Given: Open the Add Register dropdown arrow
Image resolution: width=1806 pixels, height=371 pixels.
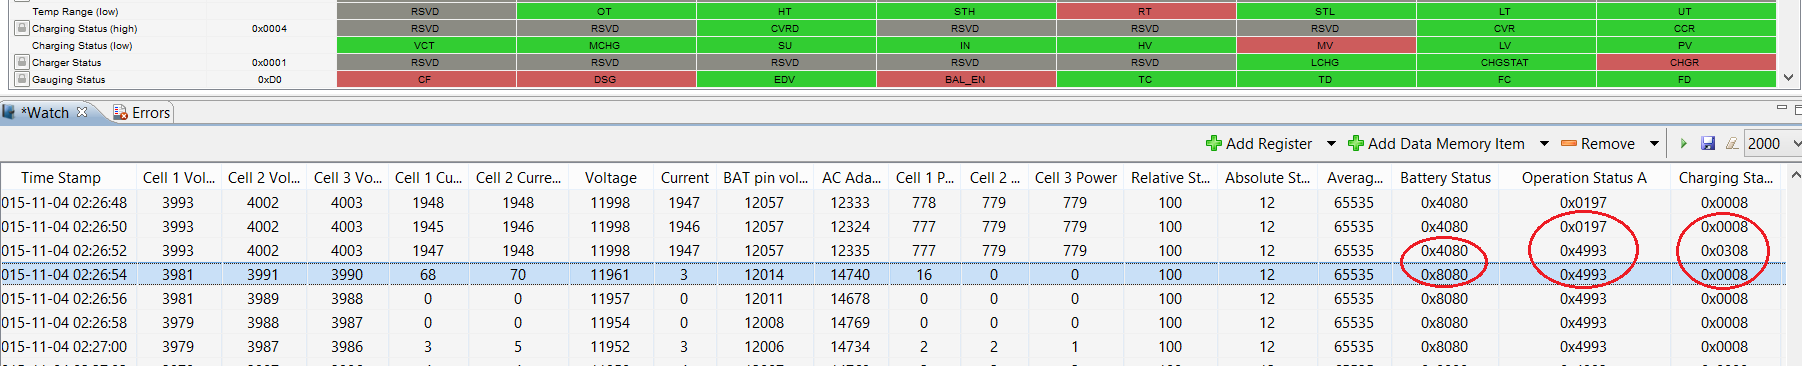Looking at the screenshot, I should point(1331,144).
